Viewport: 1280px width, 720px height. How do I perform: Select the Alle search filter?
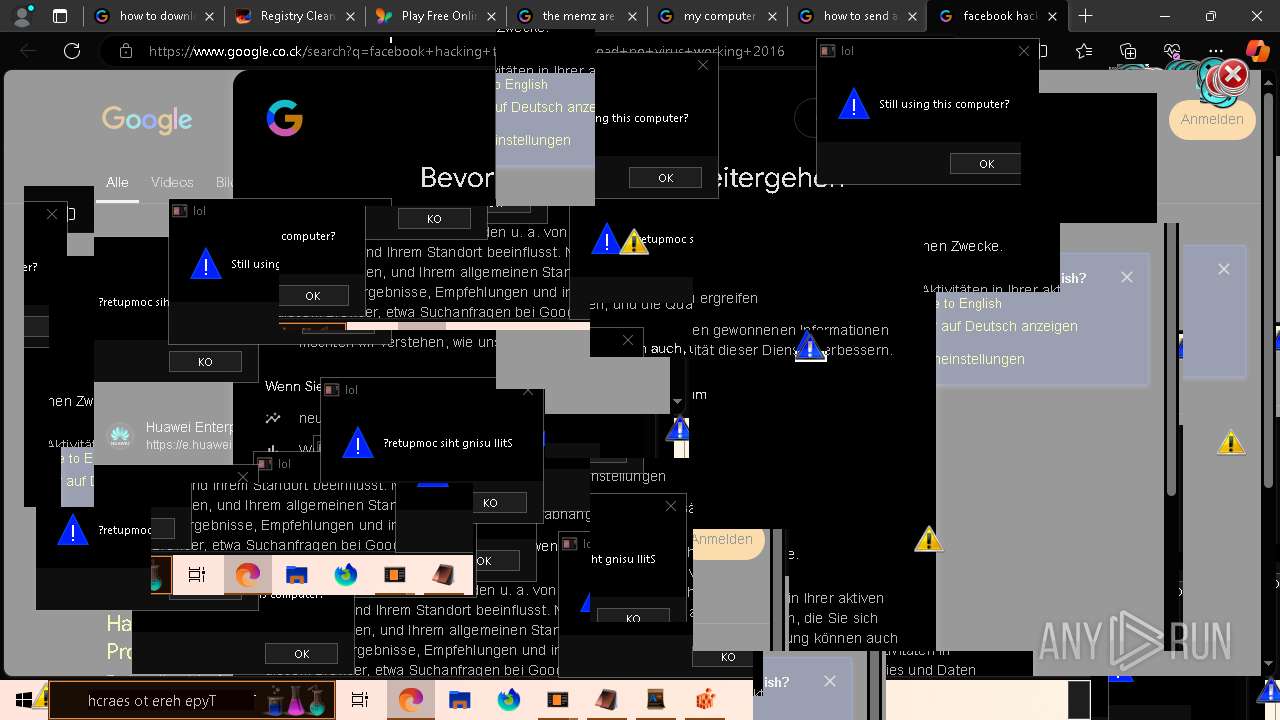pos(117,182)
